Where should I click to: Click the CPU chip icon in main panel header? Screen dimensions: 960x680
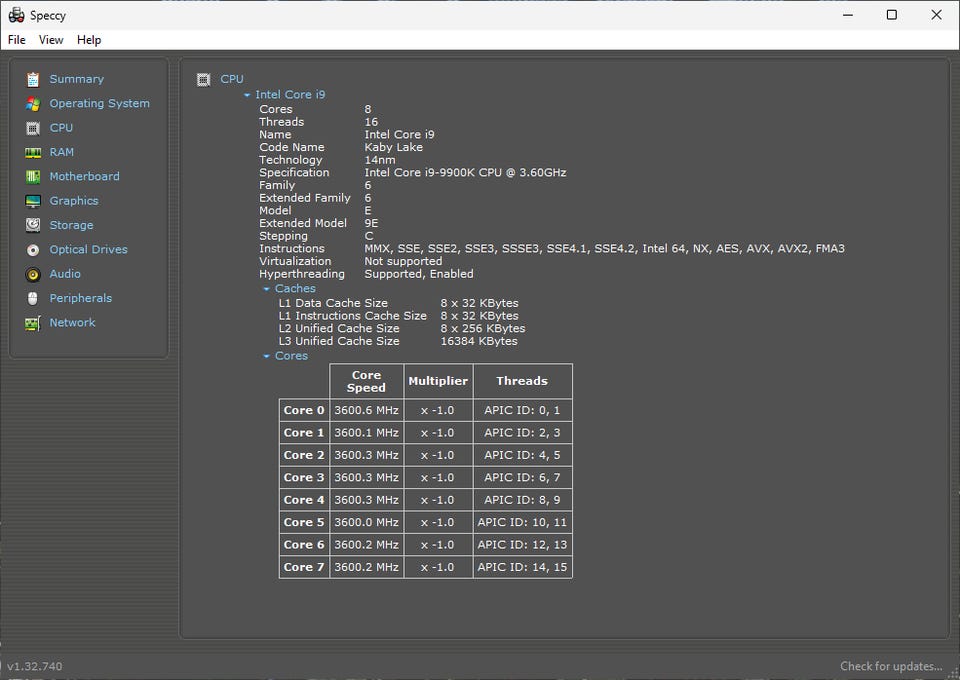pyautogui.click(x=204, y=79)
